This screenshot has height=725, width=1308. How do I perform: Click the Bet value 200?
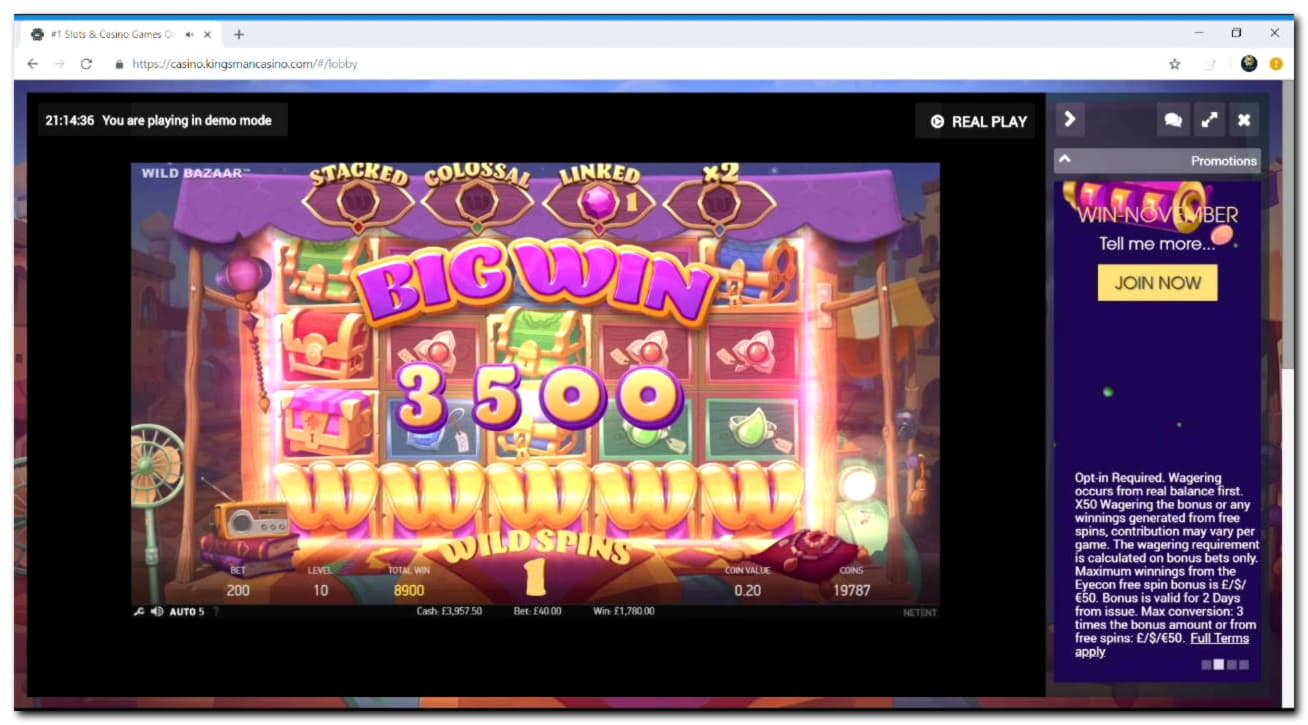click(238, 590)
